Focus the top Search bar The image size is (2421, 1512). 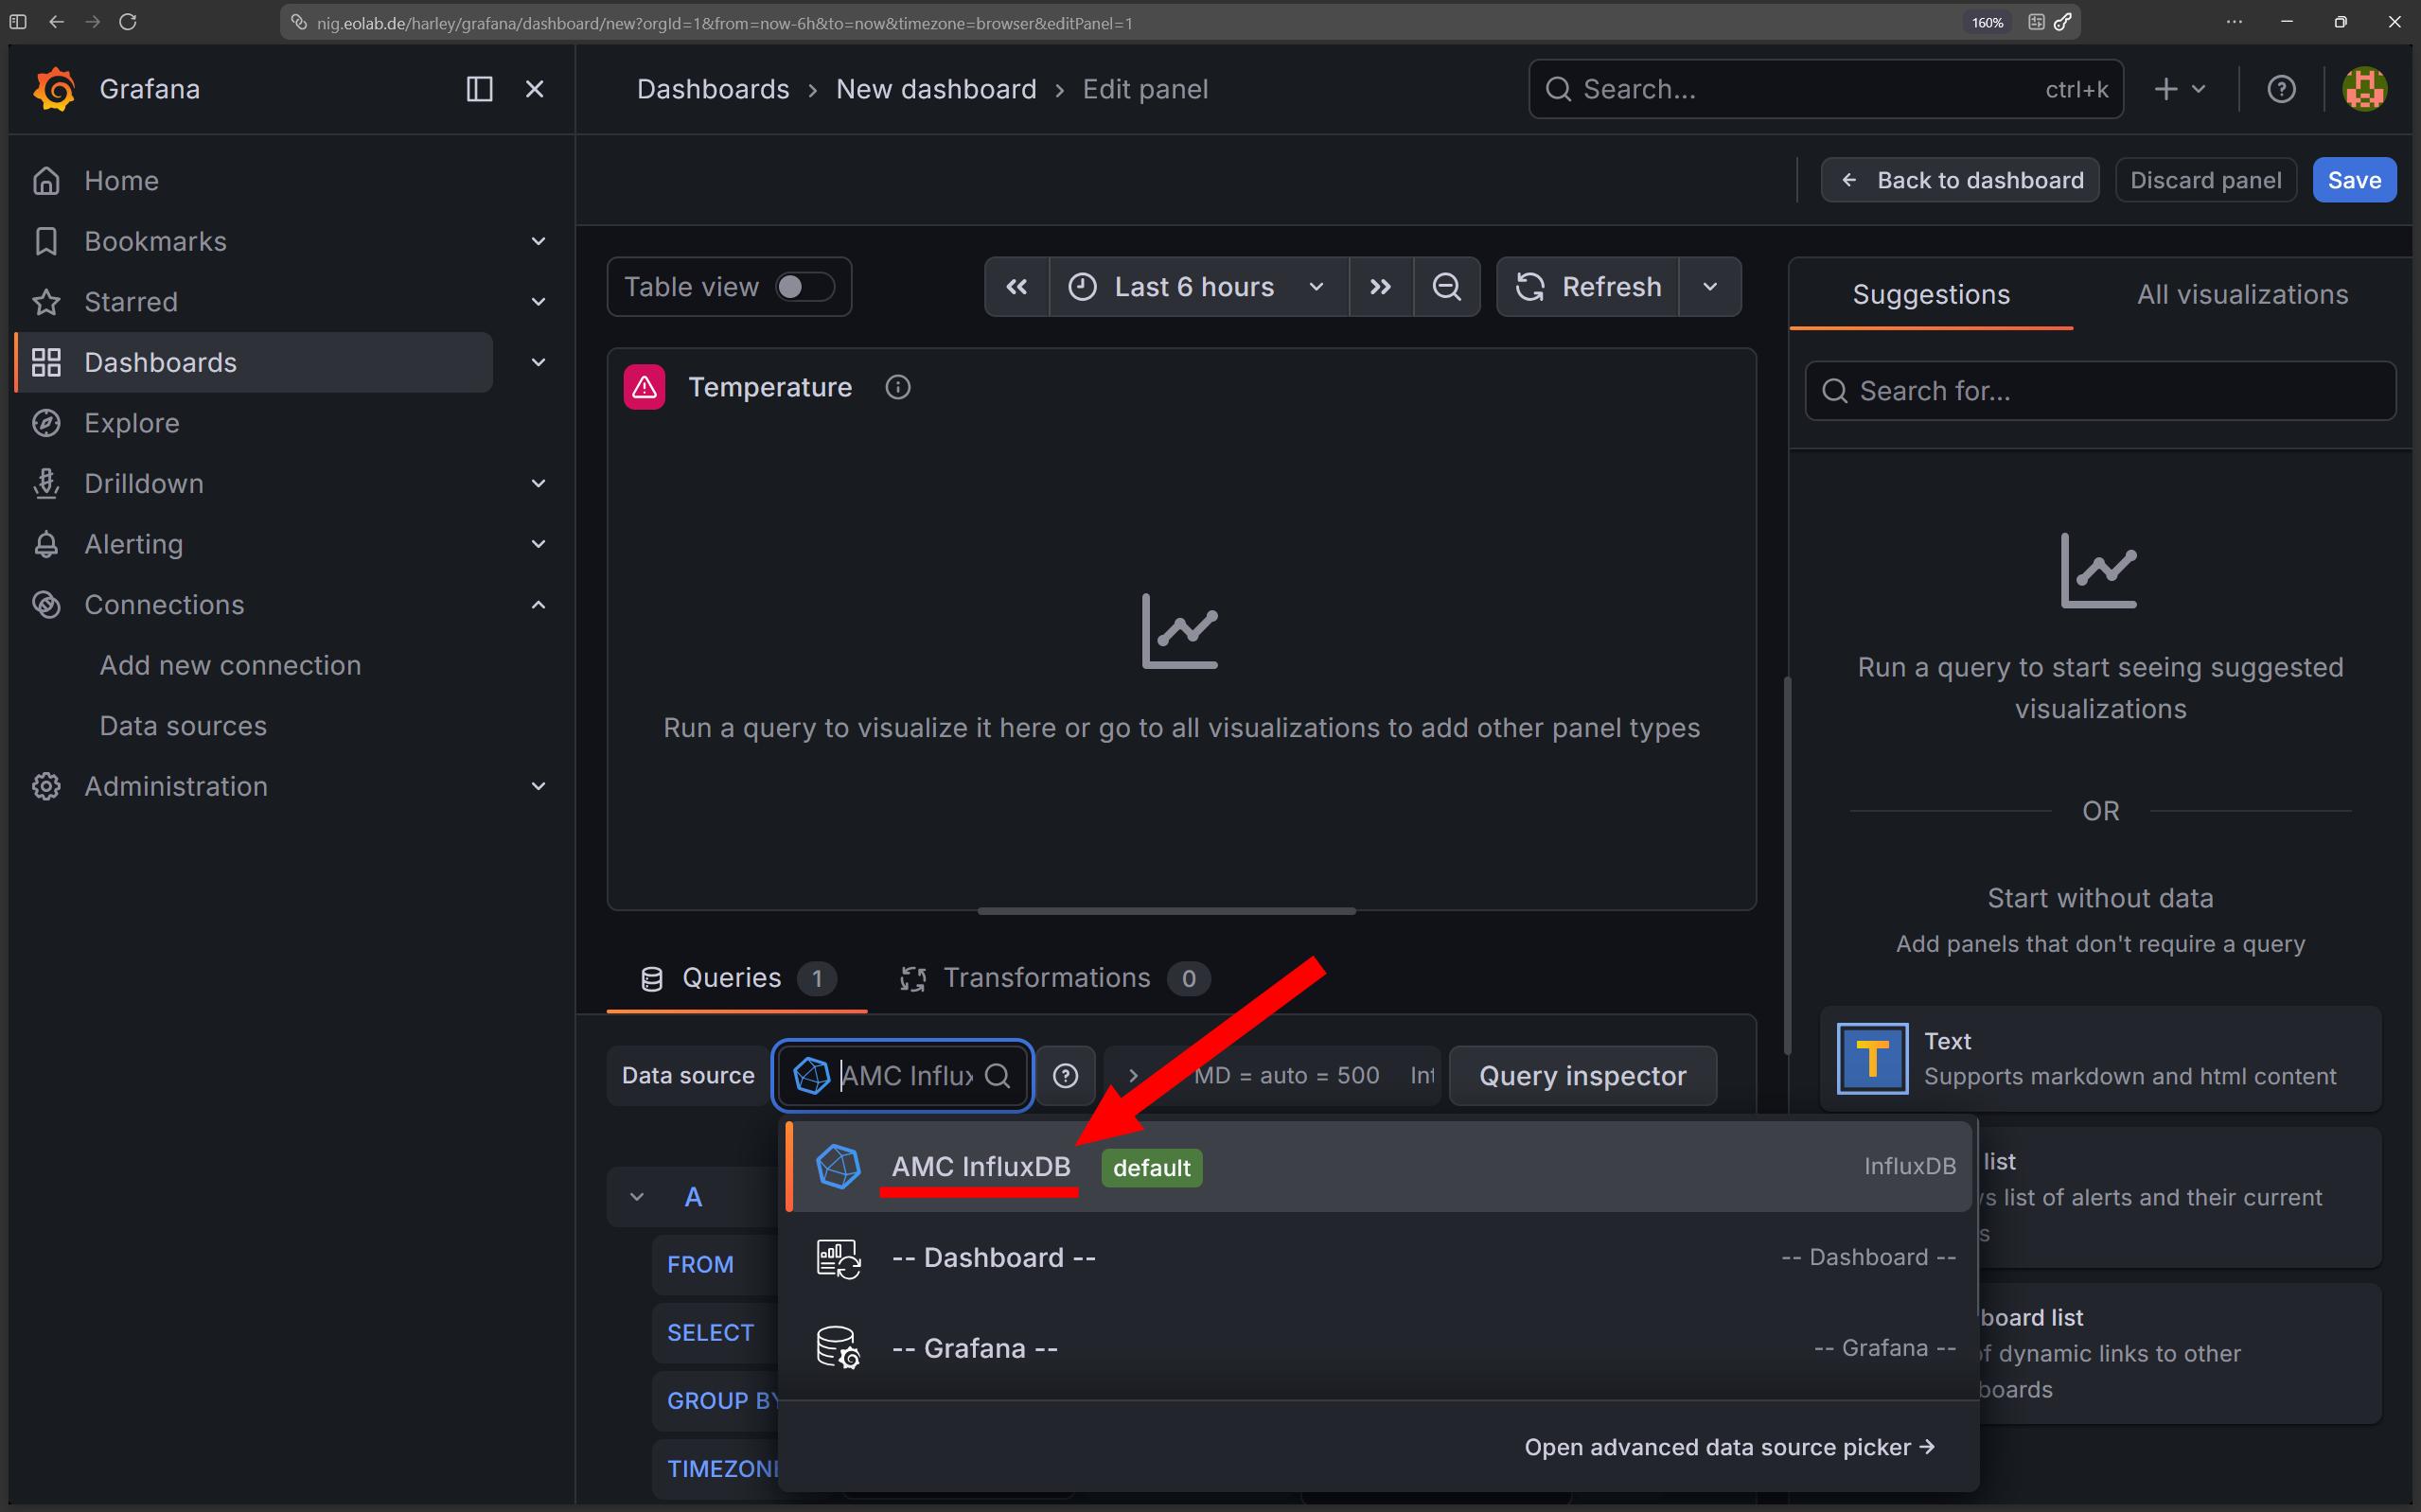[1825, 89]
